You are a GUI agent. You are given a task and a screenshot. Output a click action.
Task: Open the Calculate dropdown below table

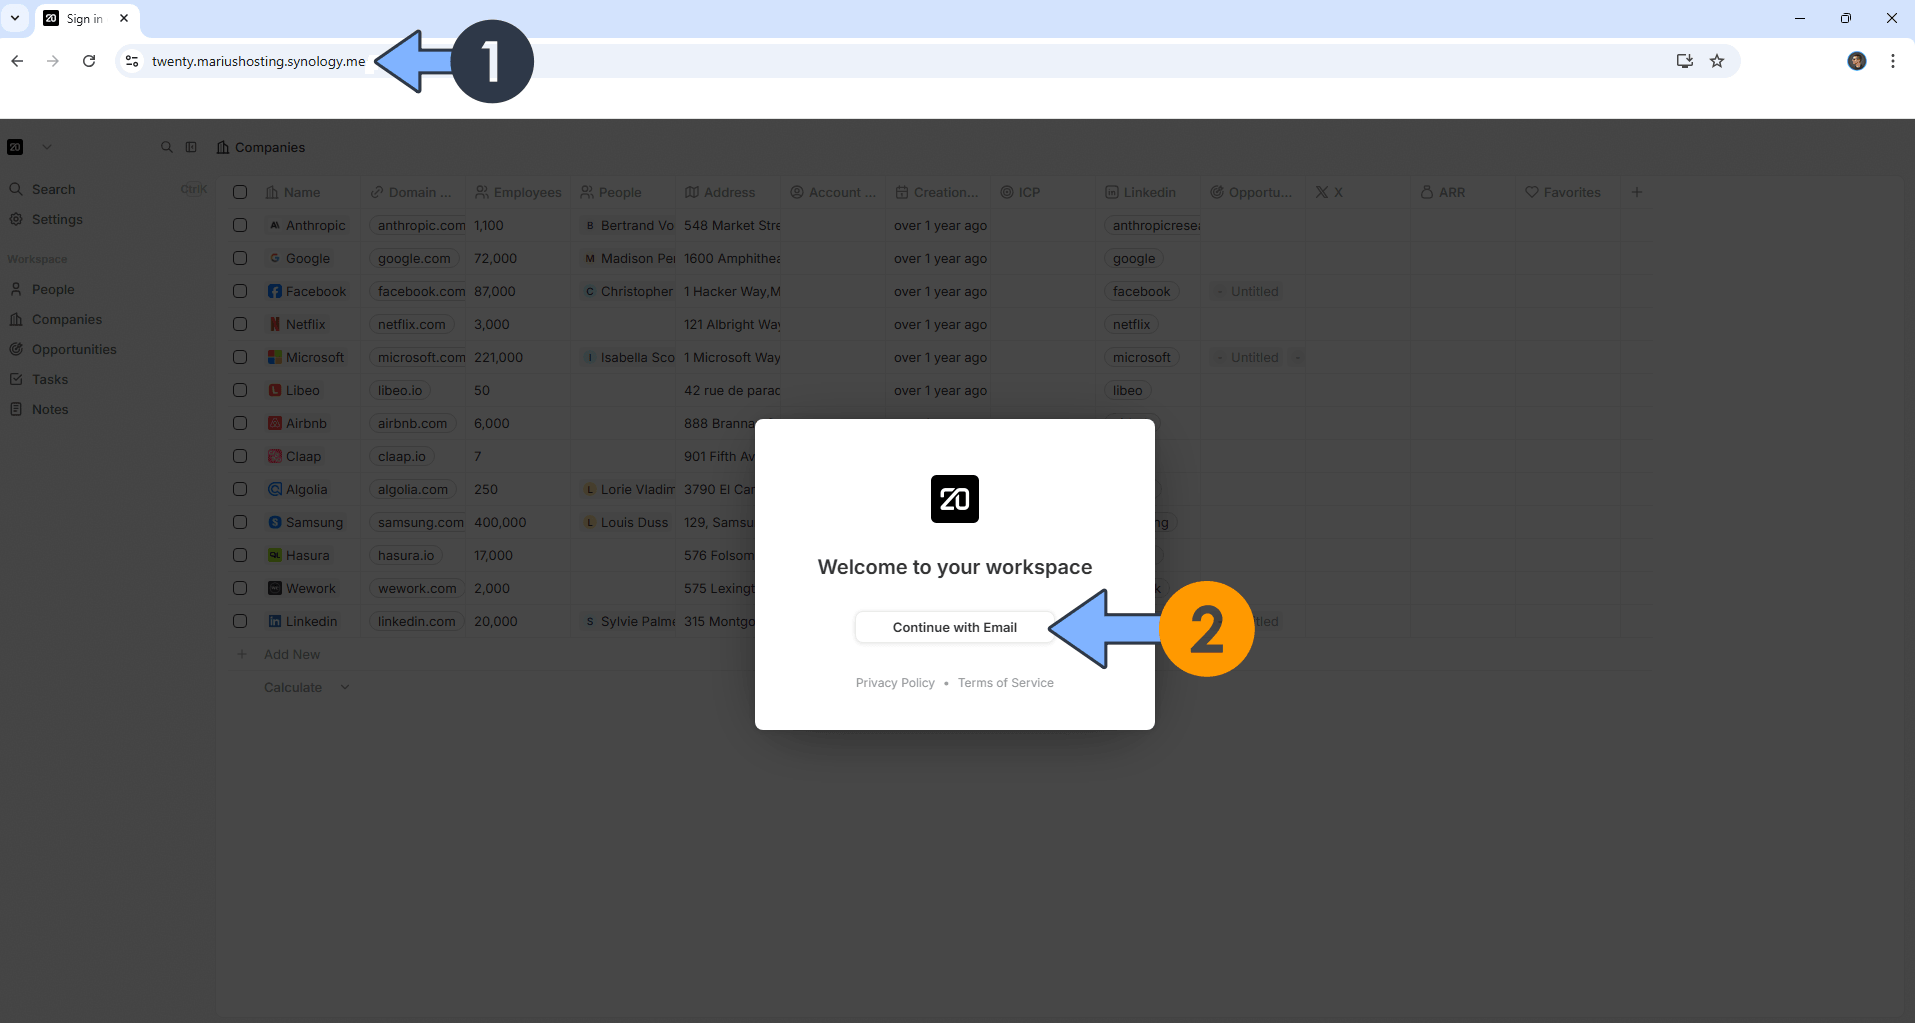pyautogui.click(x=306, y=687)
